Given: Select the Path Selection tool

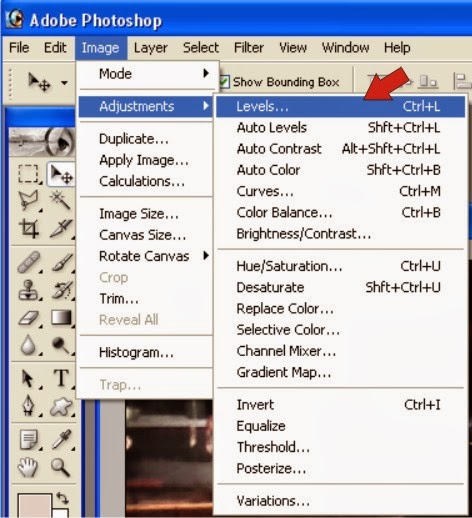Looking at the screenshot, I should [x=29, y=379].
